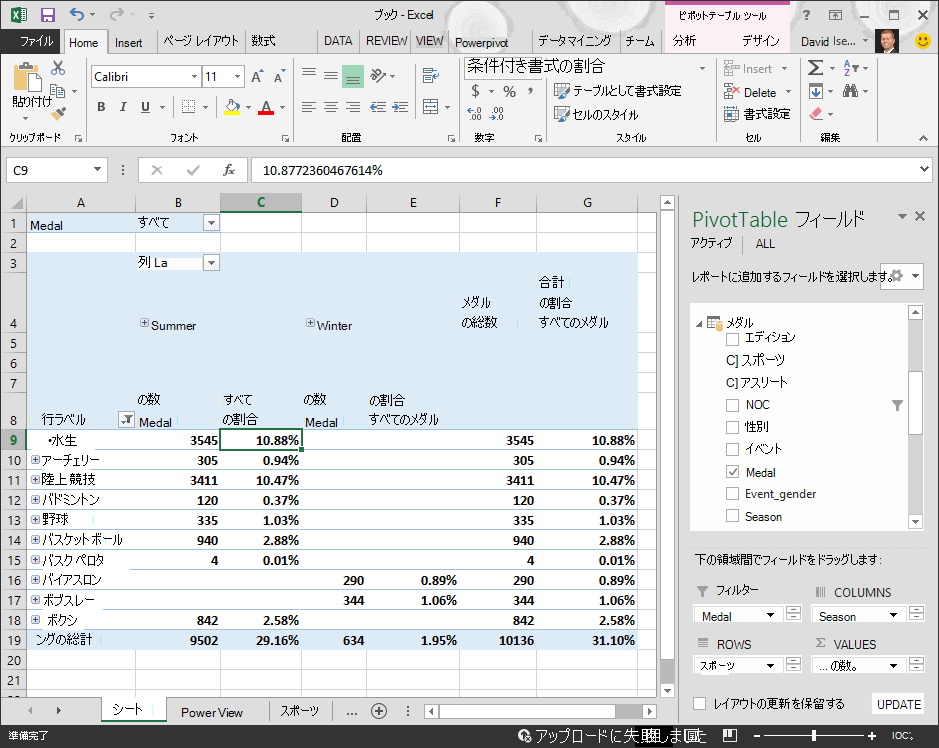Add a new sheet with plus icon
Image resolution: width=939 pixels, height=748 pixels.
coord(378,711)
